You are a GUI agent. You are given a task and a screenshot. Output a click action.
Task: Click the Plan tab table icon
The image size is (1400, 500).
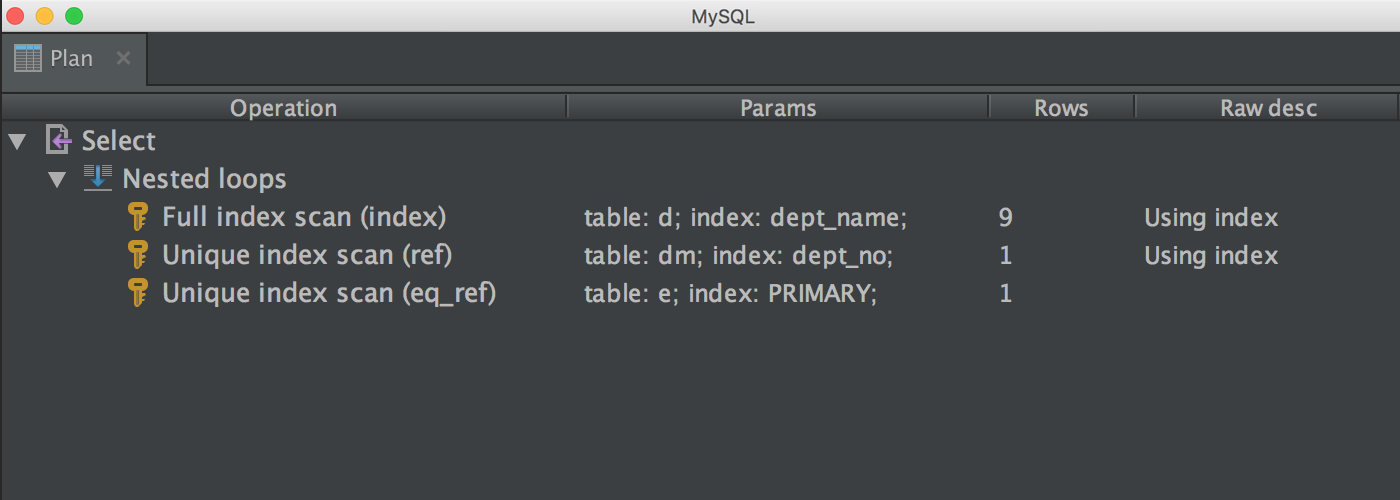pyautogui.click(x=28, y=59)
